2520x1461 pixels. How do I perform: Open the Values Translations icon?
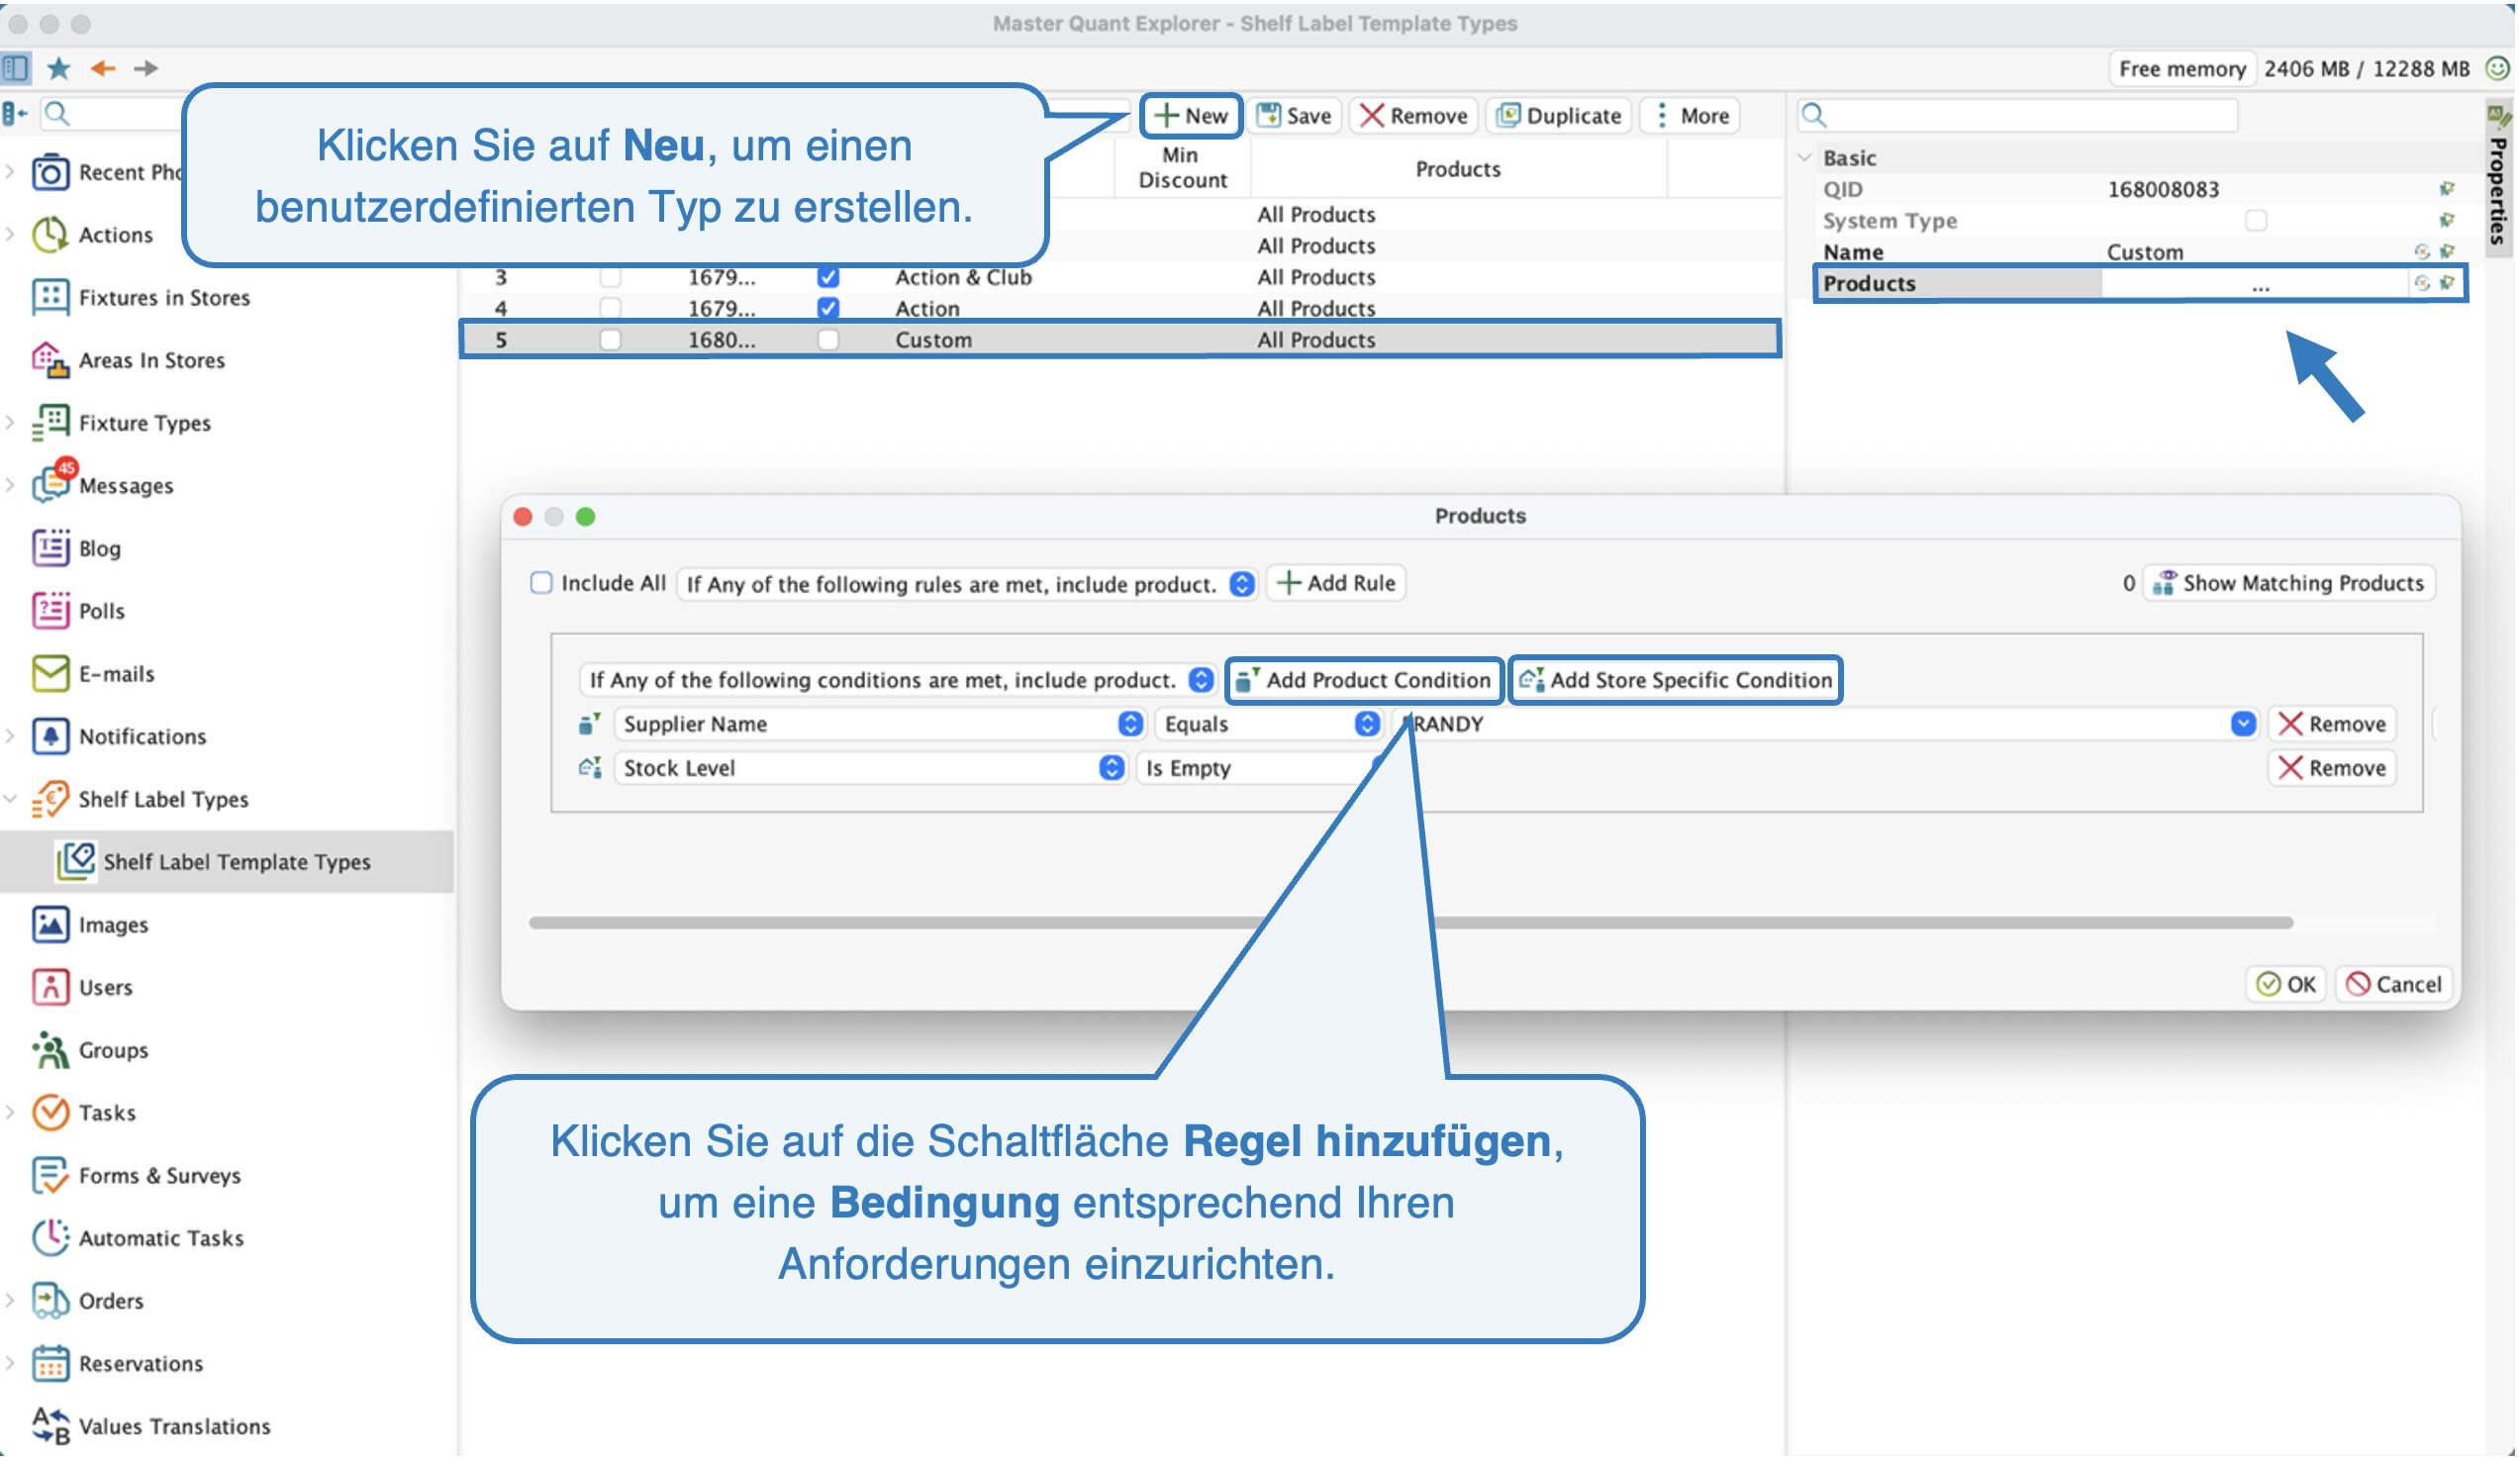(x=50, y=1427)
